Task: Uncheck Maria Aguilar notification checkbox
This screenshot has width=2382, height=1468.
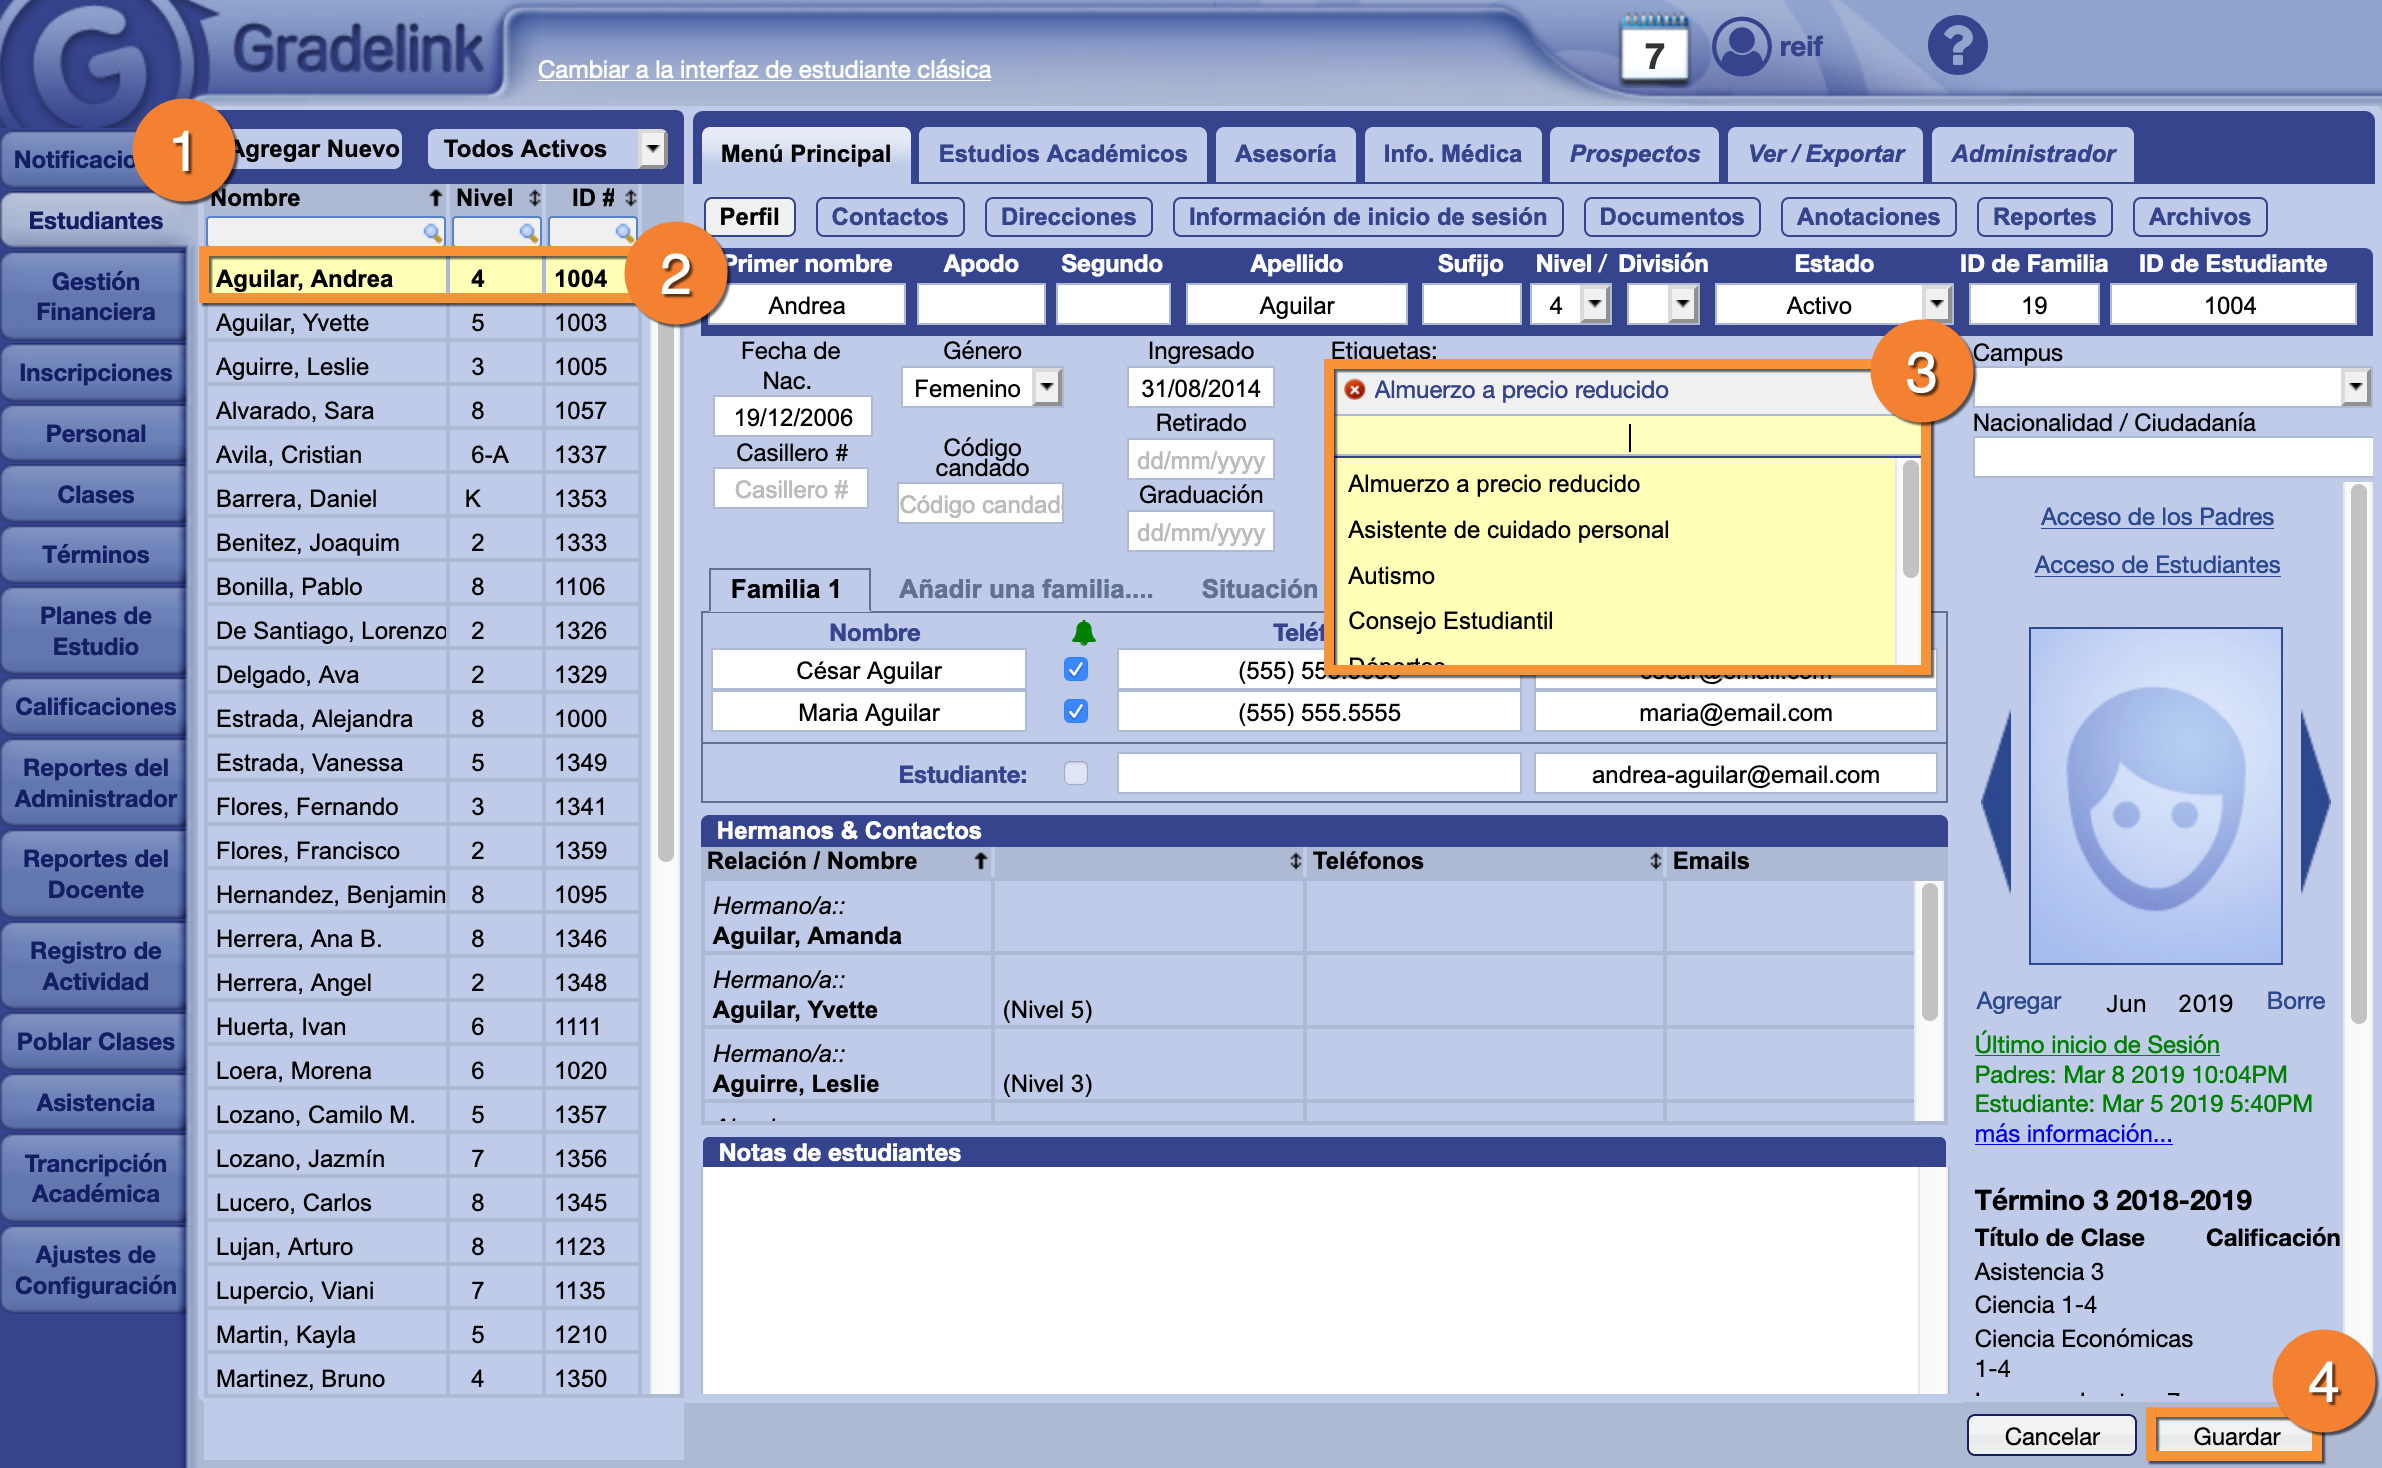Action: 1076,712
